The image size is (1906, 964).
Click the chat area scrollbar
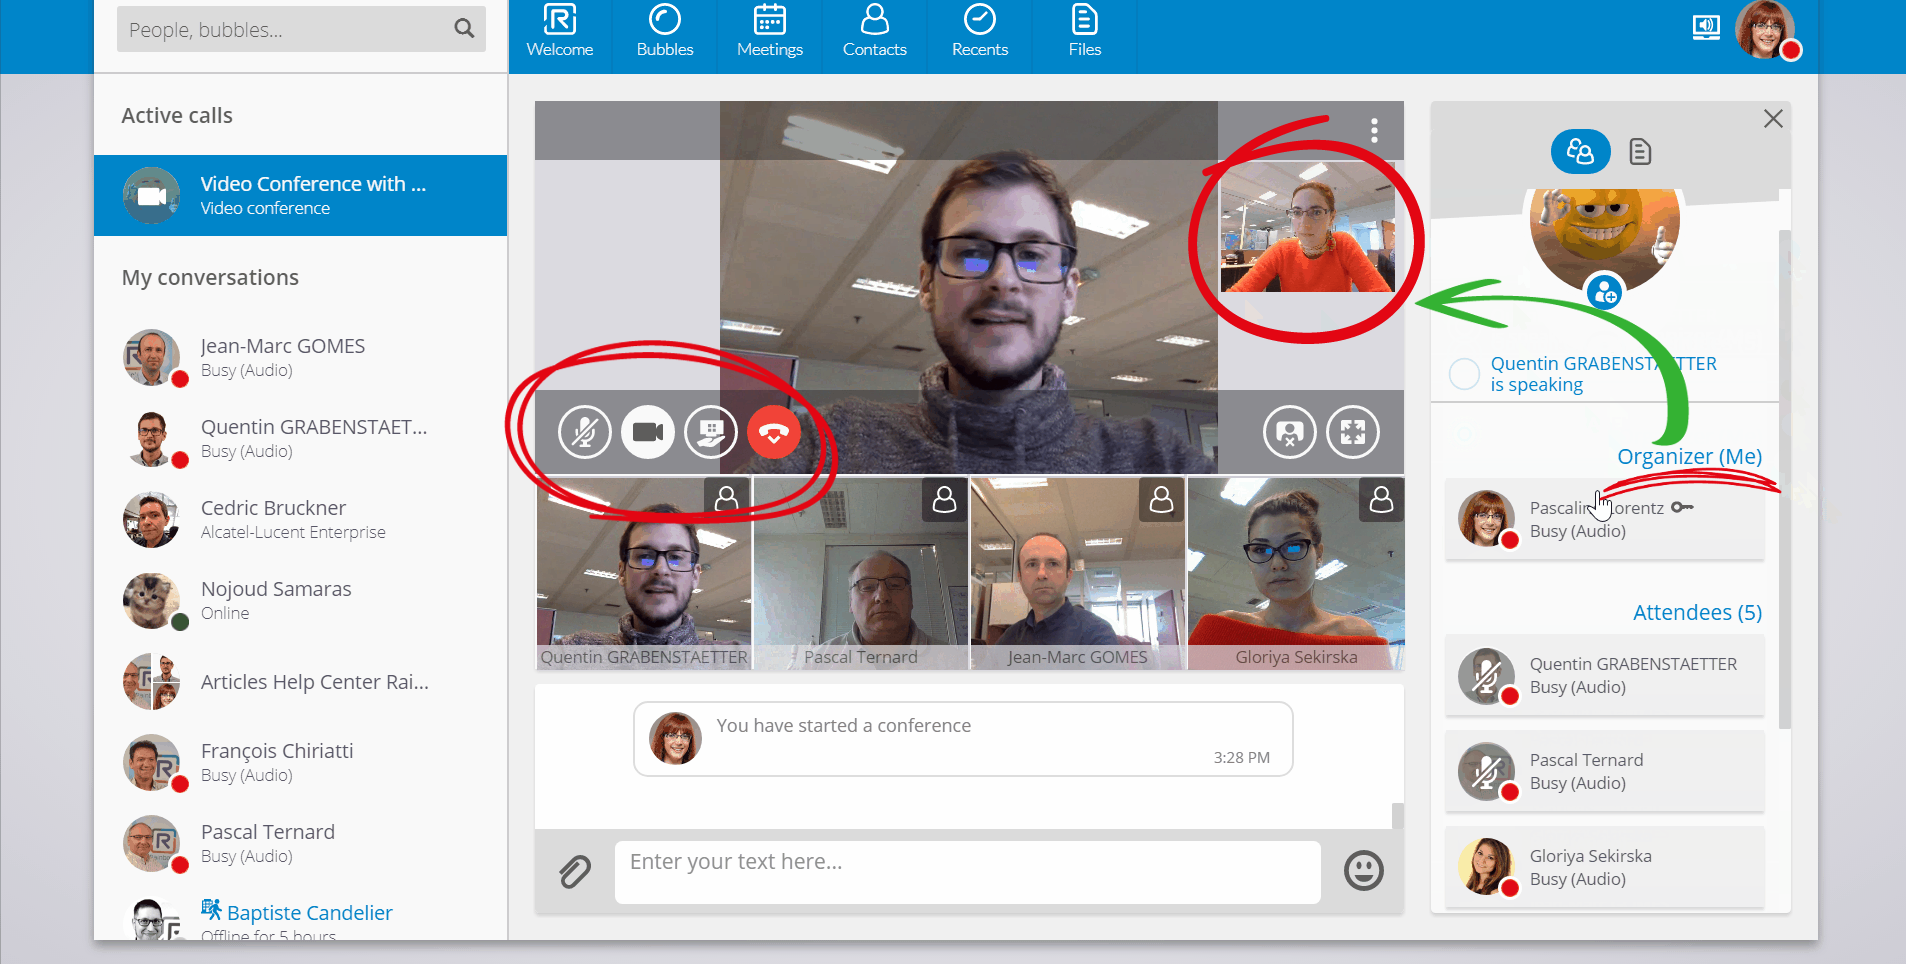(x=1398, y=815)
